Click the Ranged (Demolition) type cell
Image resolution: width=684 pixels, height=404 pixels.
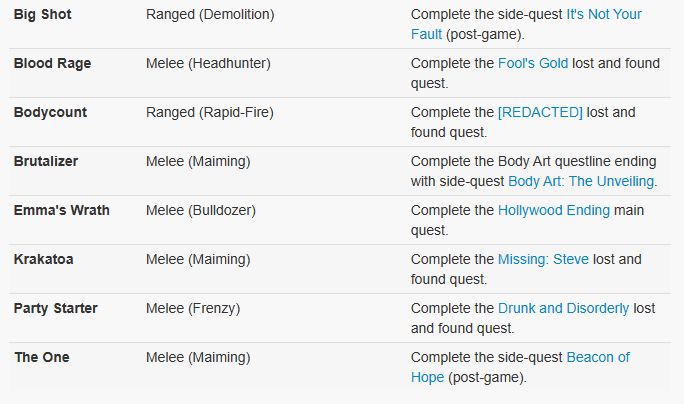point(210,15)
